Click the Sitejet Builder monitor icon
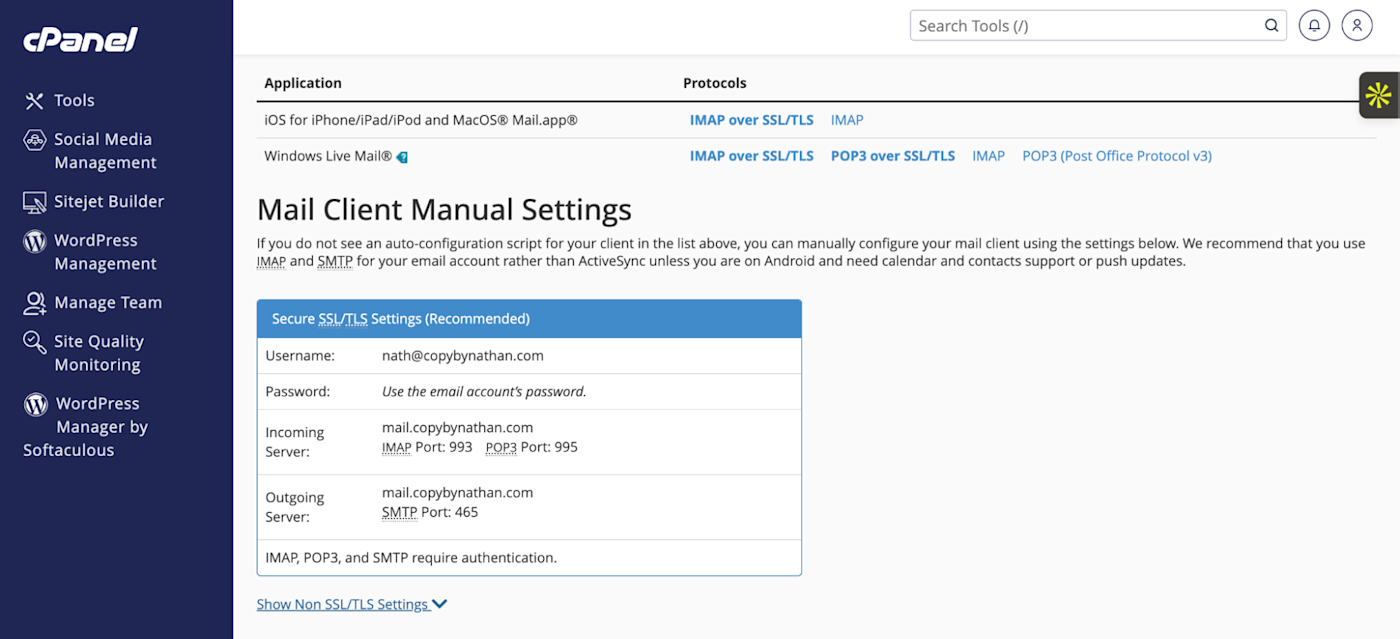 tap(35, 202)
